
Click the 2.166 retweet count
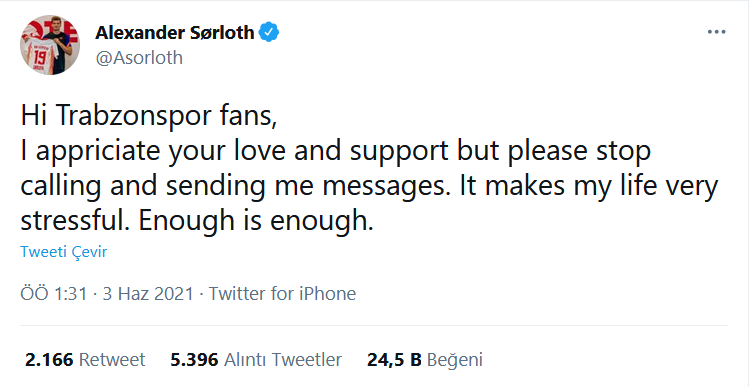point(49,359)
